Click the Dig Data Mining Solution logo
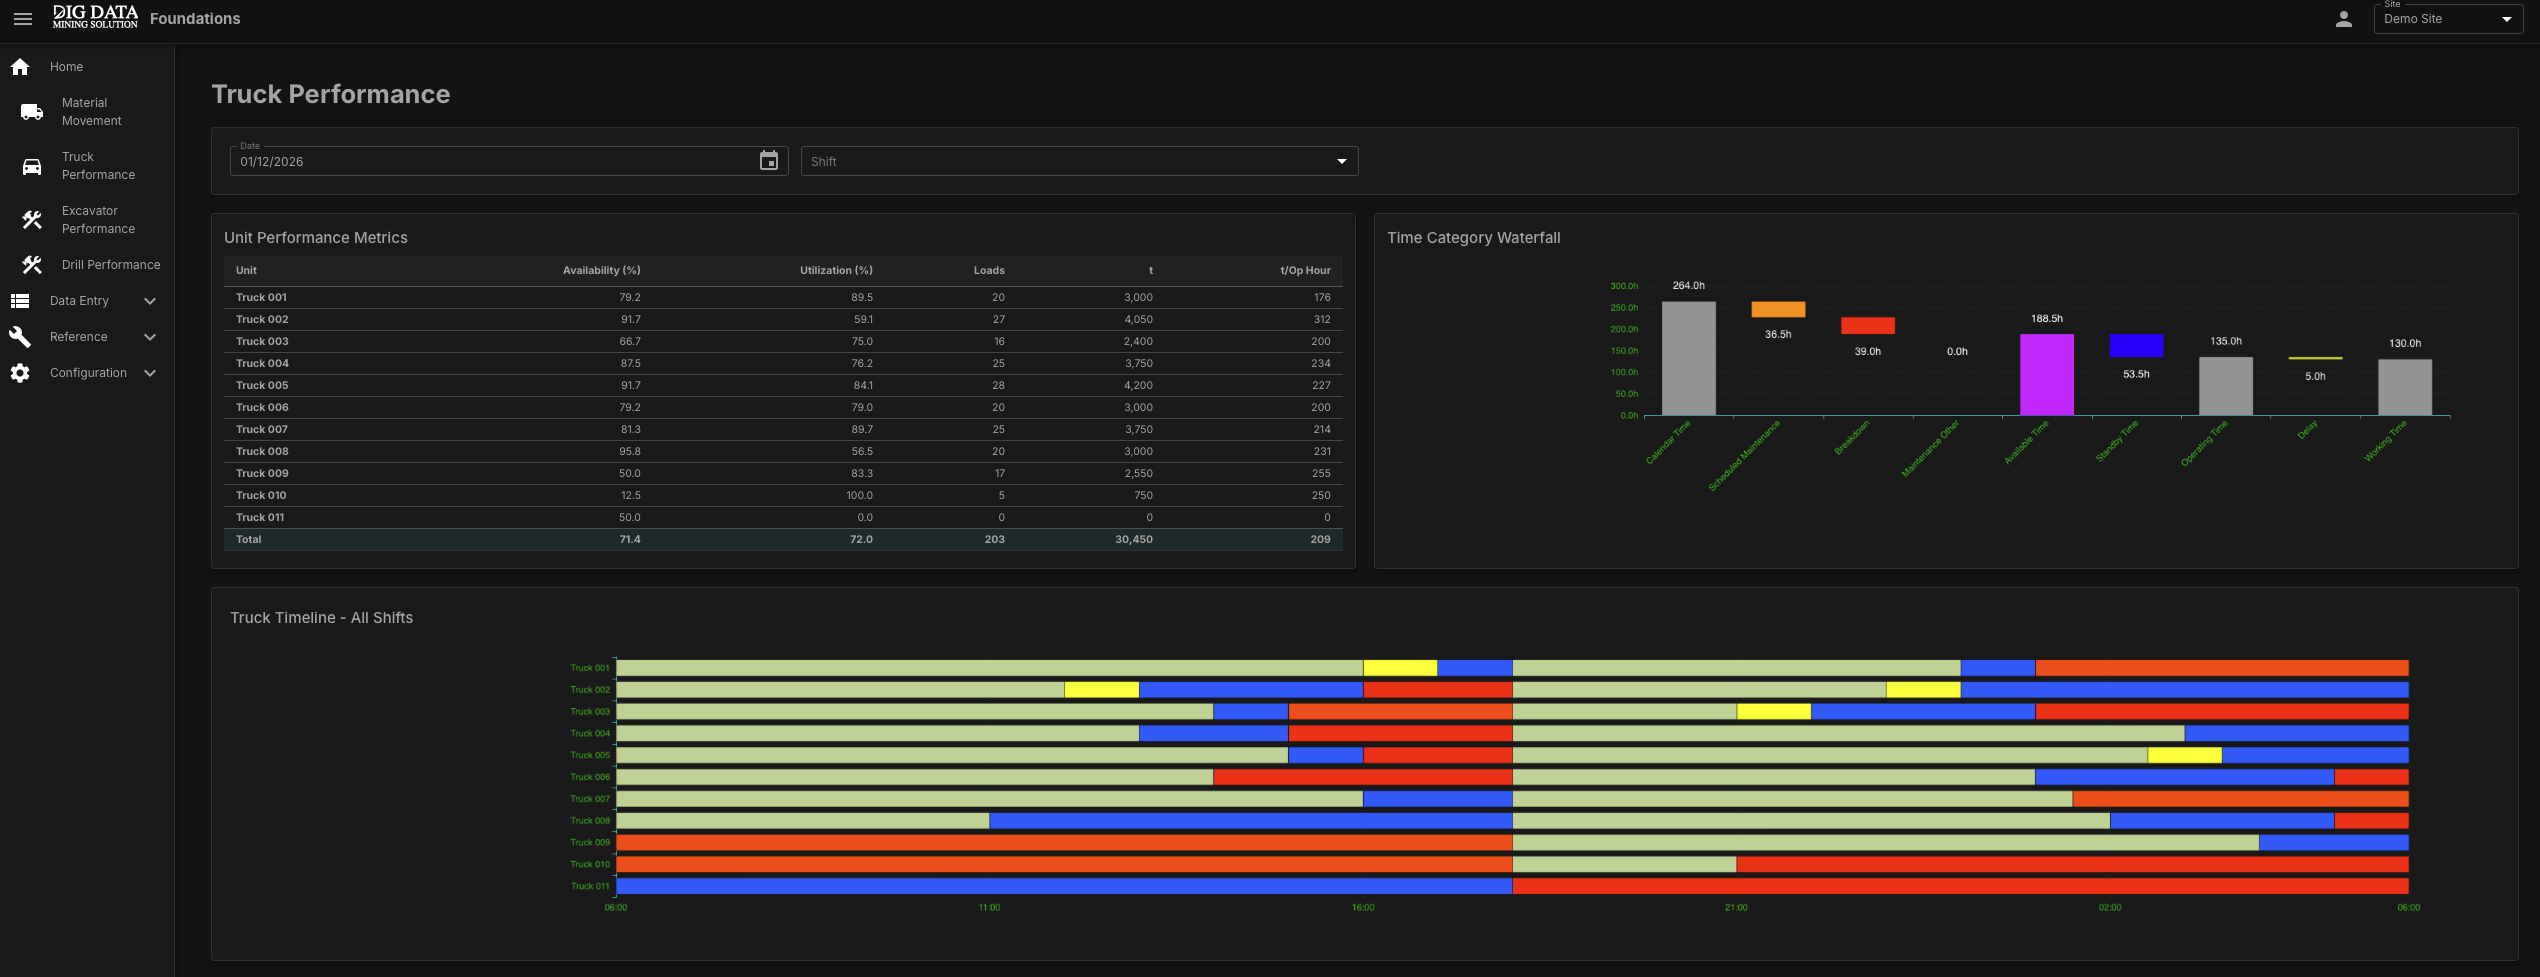 (x=95, y=17)
